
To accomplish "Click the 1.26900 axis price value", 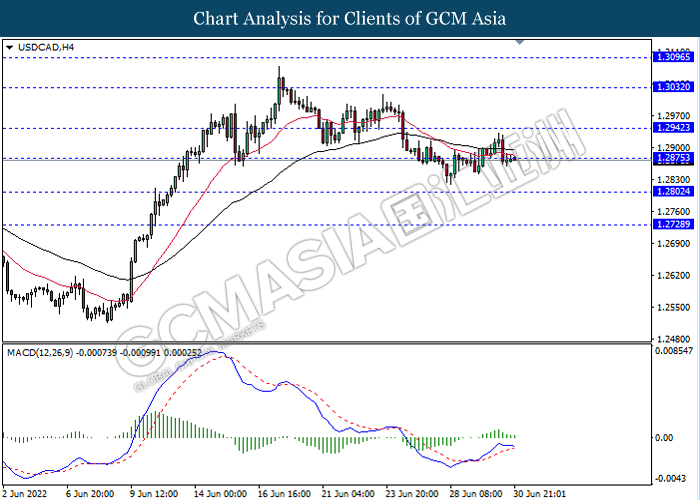I will tap(673, 244).
